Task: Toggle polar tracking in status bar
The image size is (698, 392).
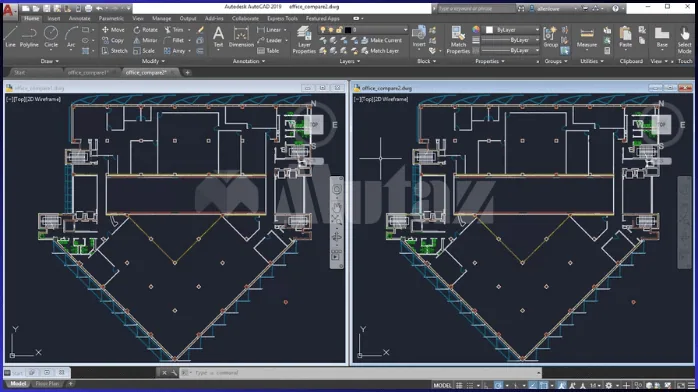Action: 498,385
